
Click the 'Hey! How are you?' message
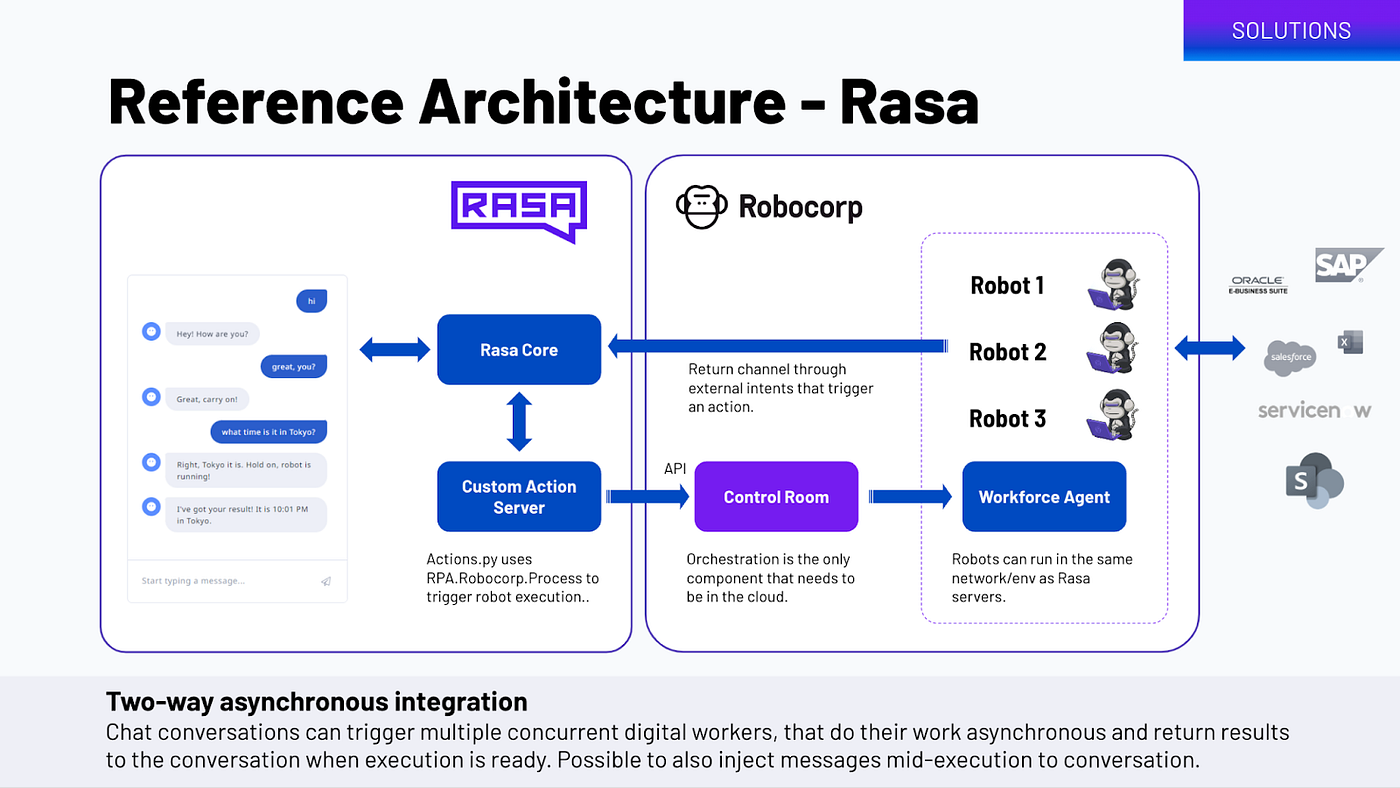point(212,334)
